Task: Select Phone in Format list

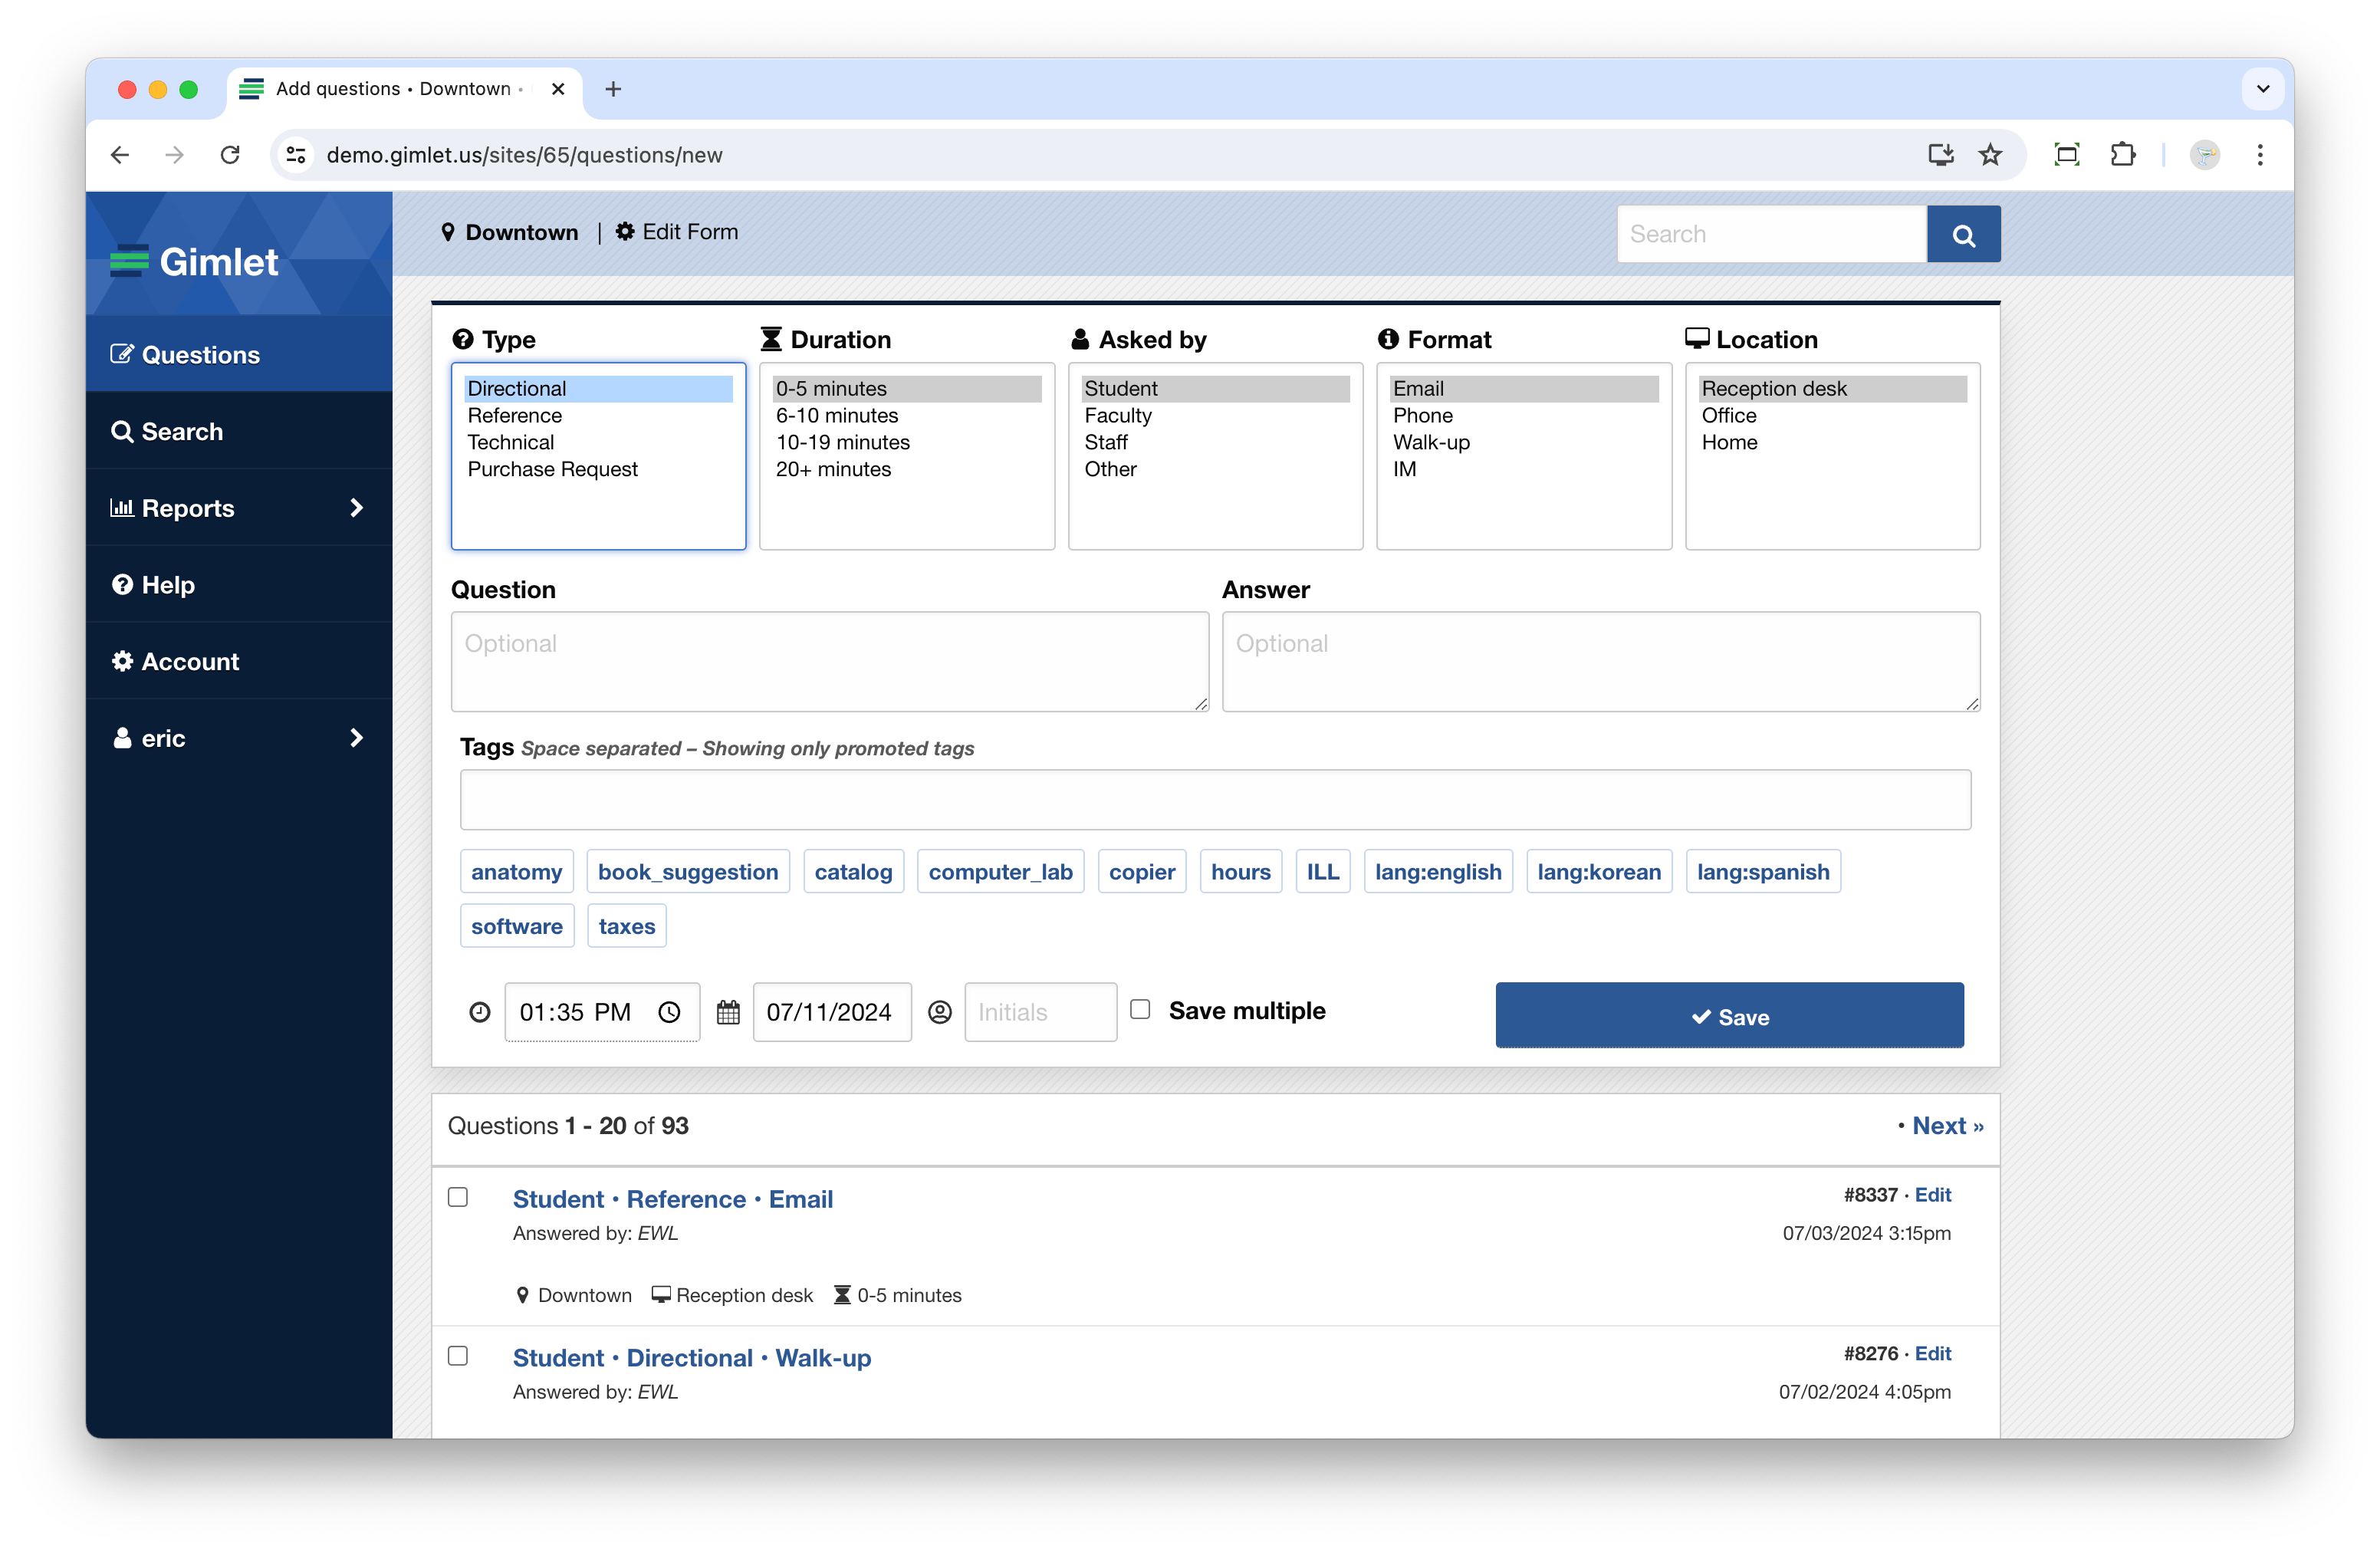Action: click(1524, 415)
